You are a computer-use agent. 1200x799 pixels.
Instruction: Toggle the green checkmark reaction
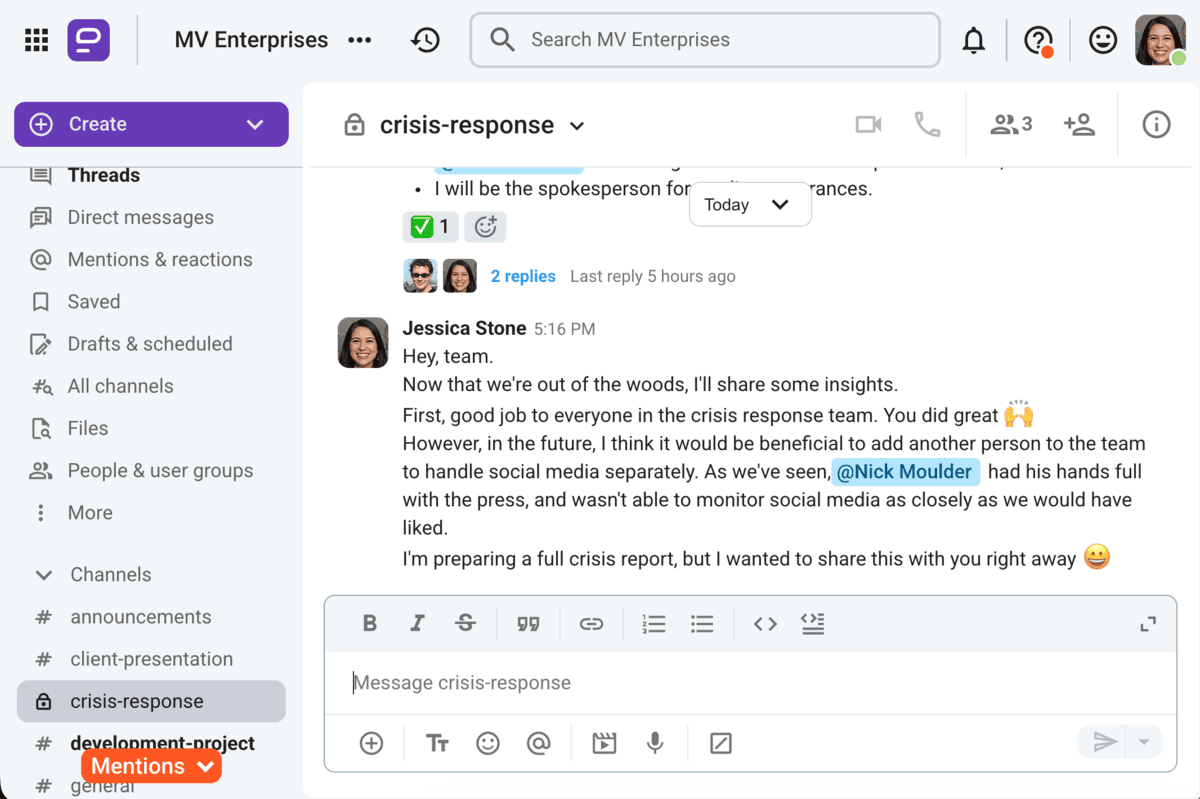430,227
